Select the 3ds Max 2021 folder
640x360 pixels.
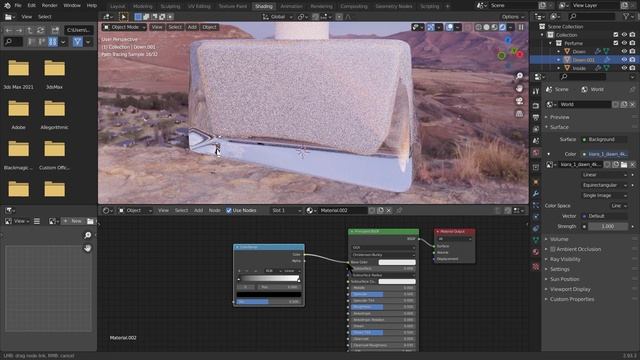[x=18, y=74]
